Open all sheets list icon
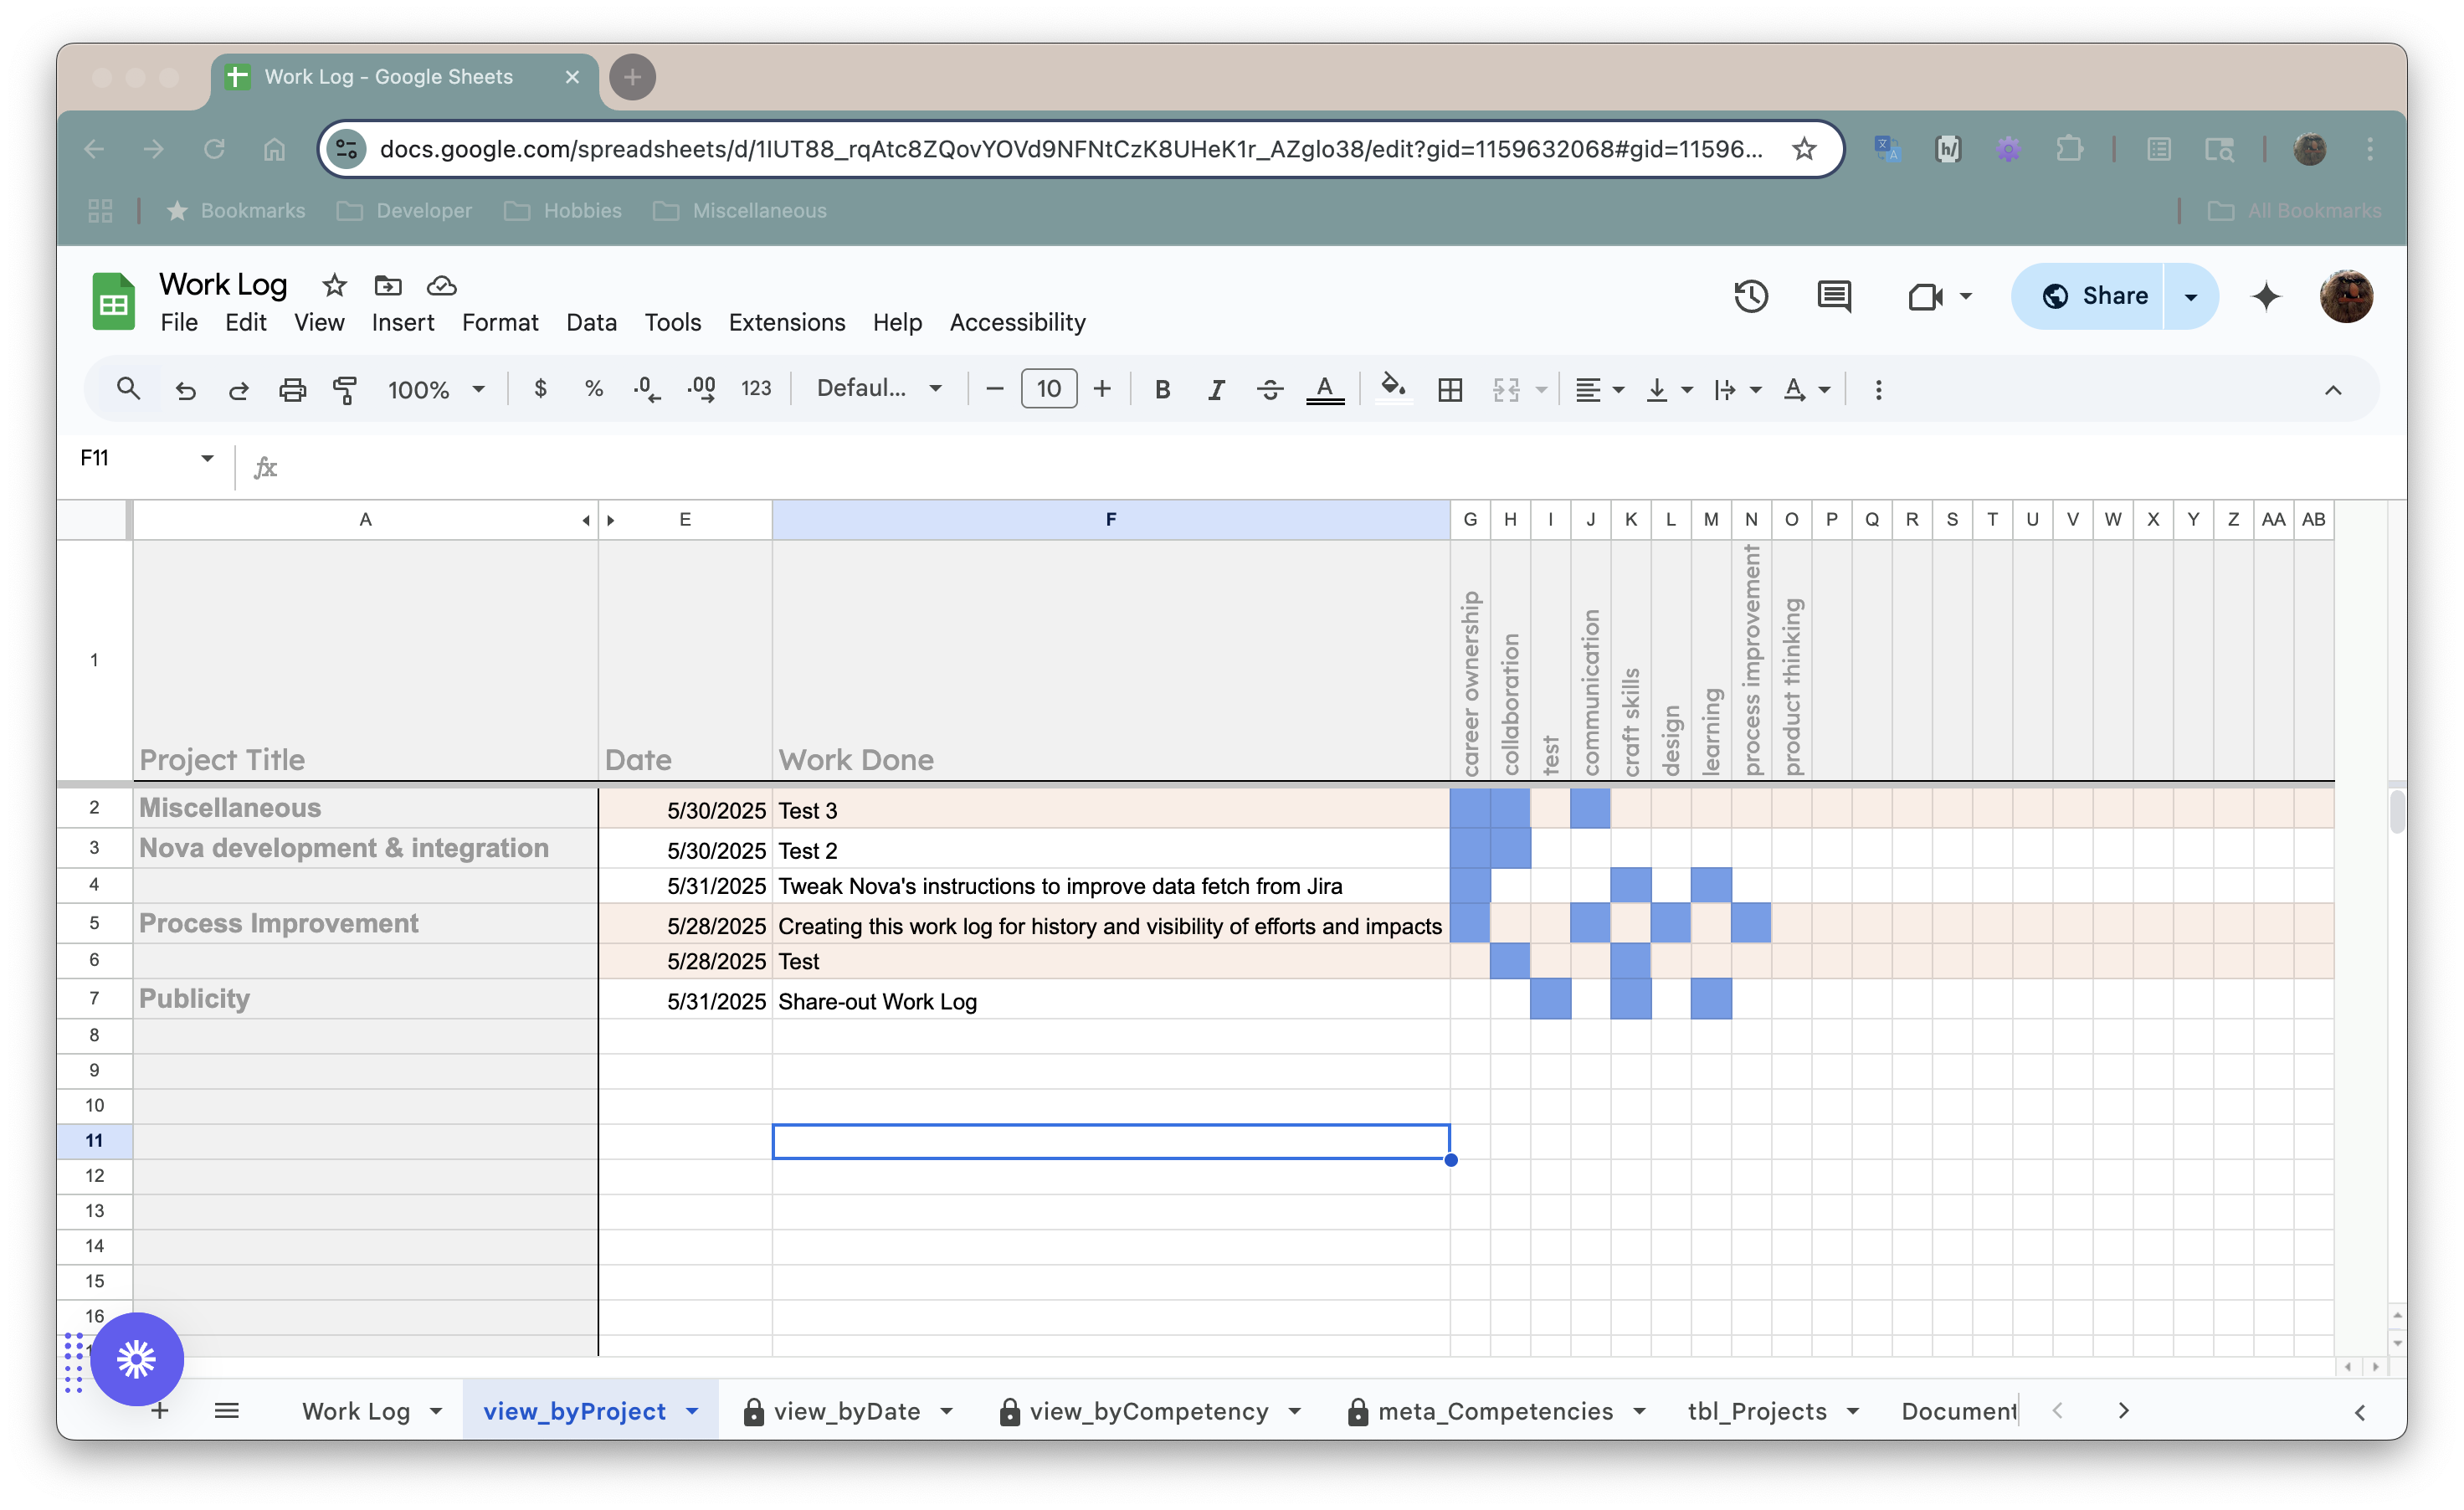 227,1411
